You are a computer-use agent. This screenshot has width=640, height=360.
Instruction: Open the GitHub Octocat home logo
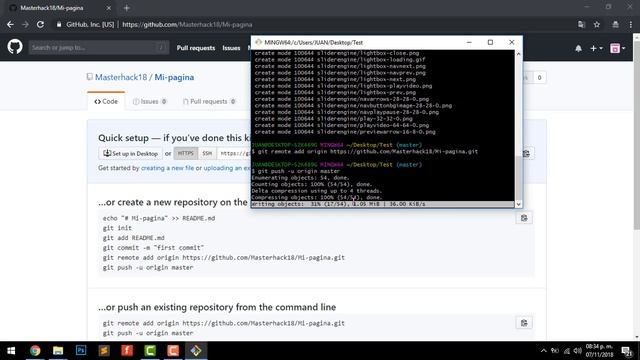pyautogui.click(x=15, y=47)
